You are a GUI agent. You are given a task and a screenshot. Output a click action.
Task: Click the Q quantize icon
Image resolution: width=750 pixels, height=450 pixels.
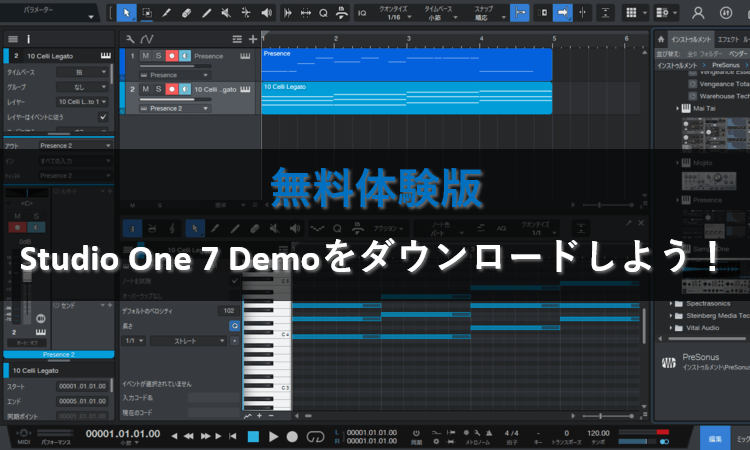pos(323,13)
